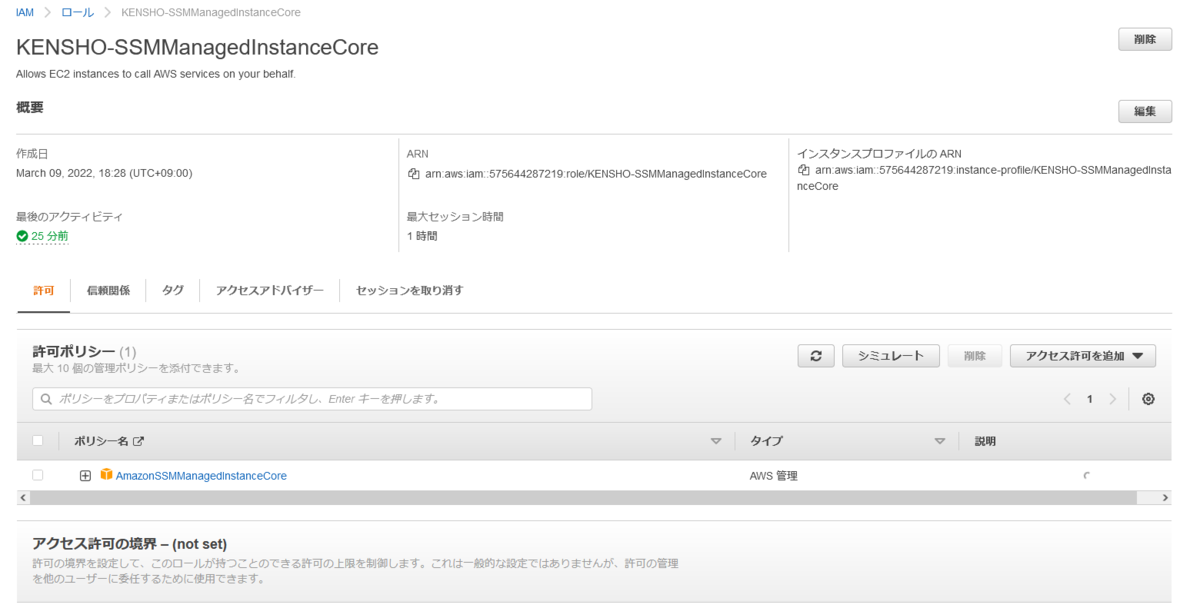Click the アクセス許可の境界 – (not set) heading
This screenshot has height=608, width=1200.
(x=130, y=544)
